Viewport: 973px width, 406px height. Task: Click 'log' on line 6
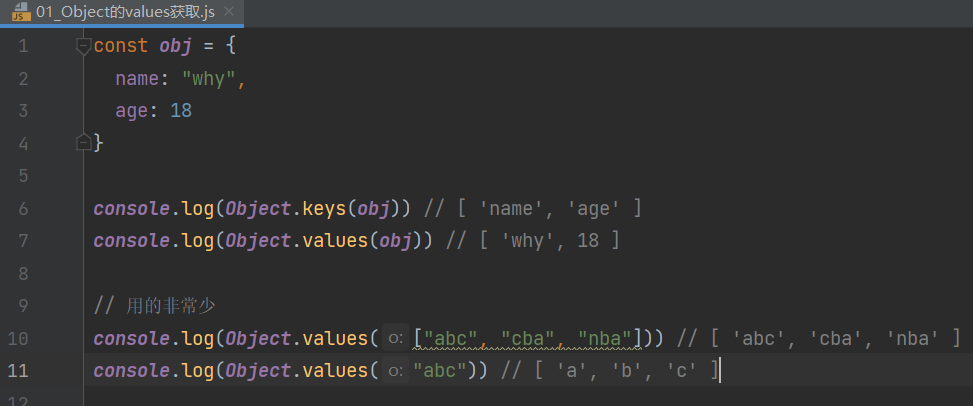pyautogui.click(x=198, y=209)
